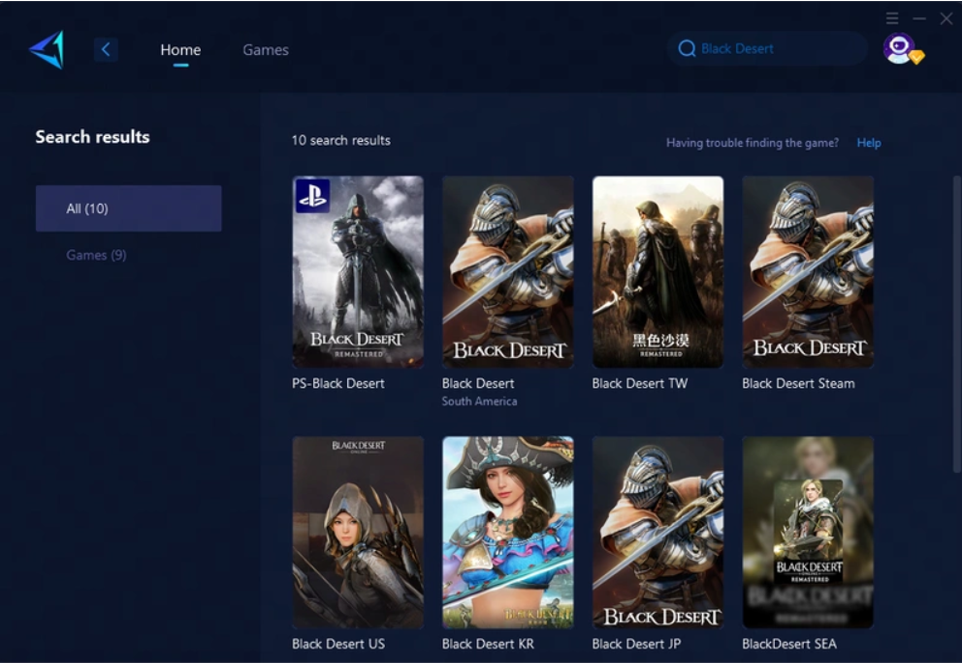Select the All (10) filter
The width and height of the screenshot is (962, 663).
point(129,209)
